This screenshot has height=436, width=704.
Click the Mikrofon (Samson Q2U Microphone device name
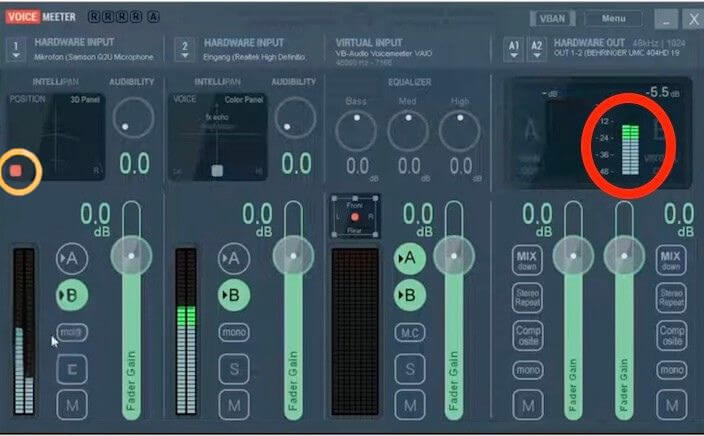[94, 57]
